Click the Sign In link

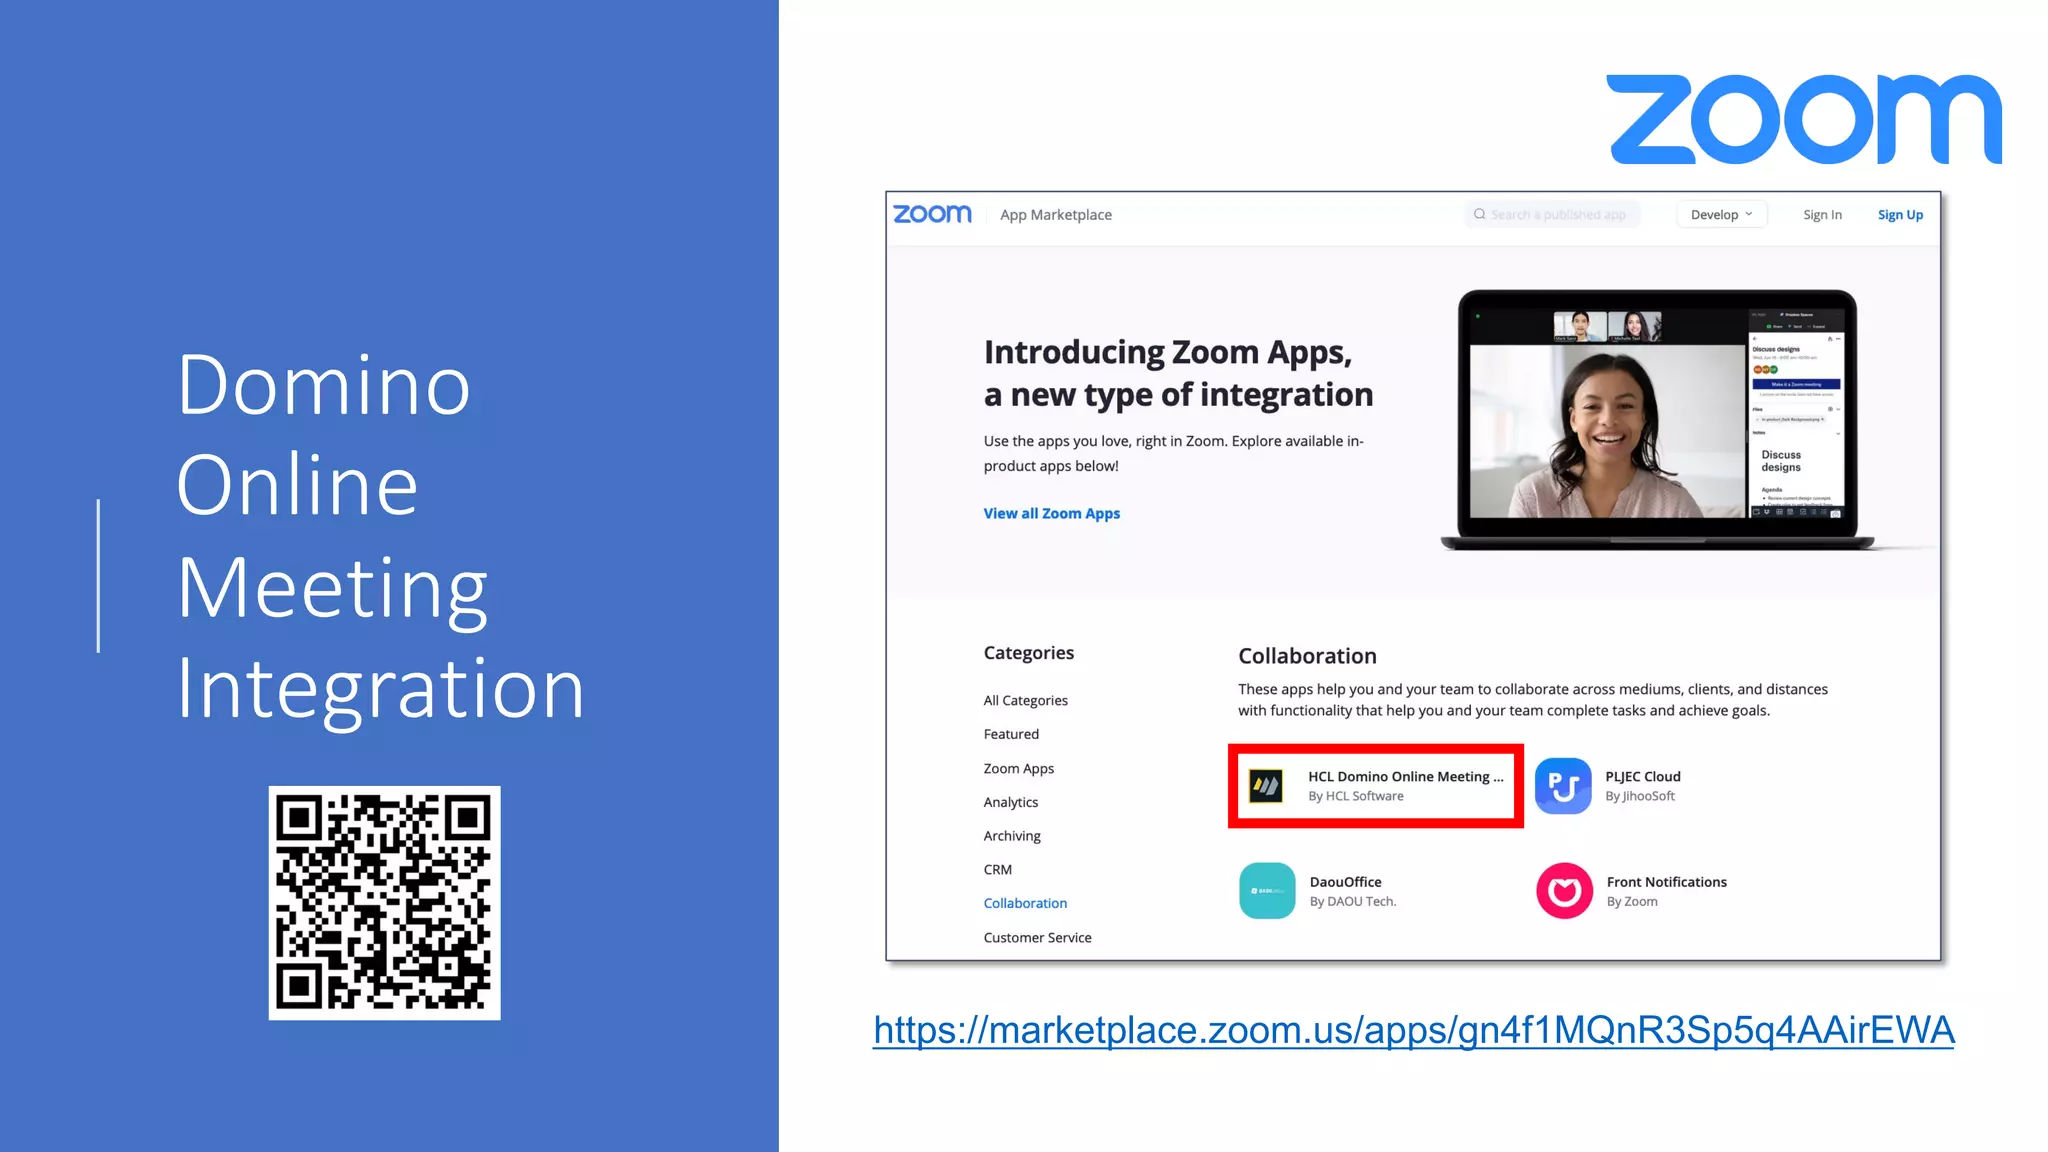point(1822,215)
